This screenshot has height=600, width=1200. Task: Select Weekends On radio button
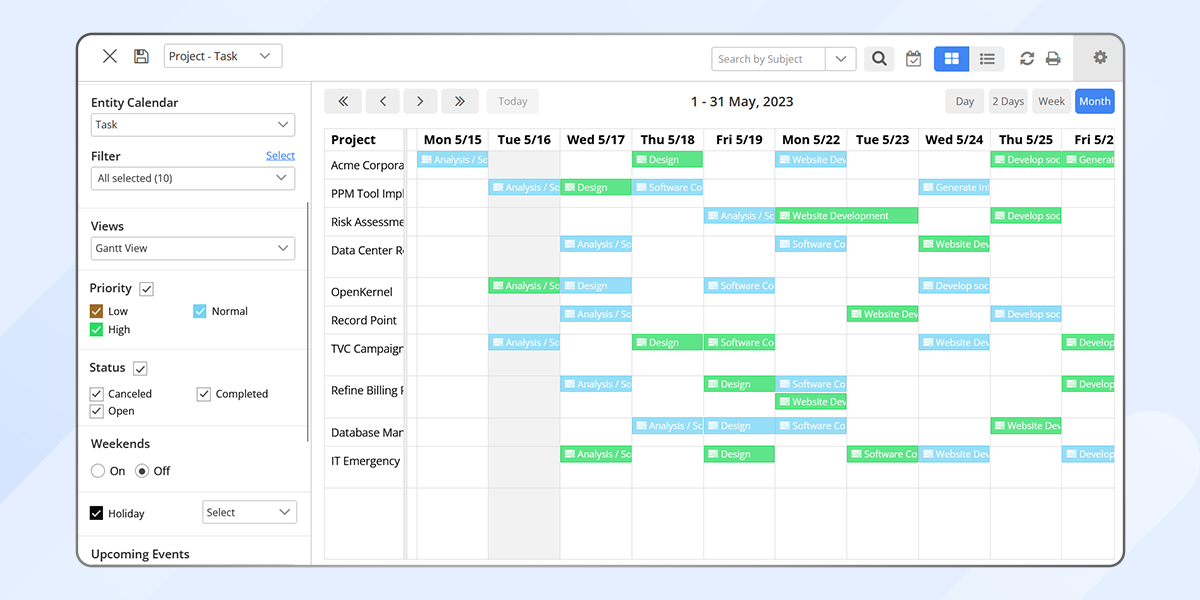tap(98, 471)
